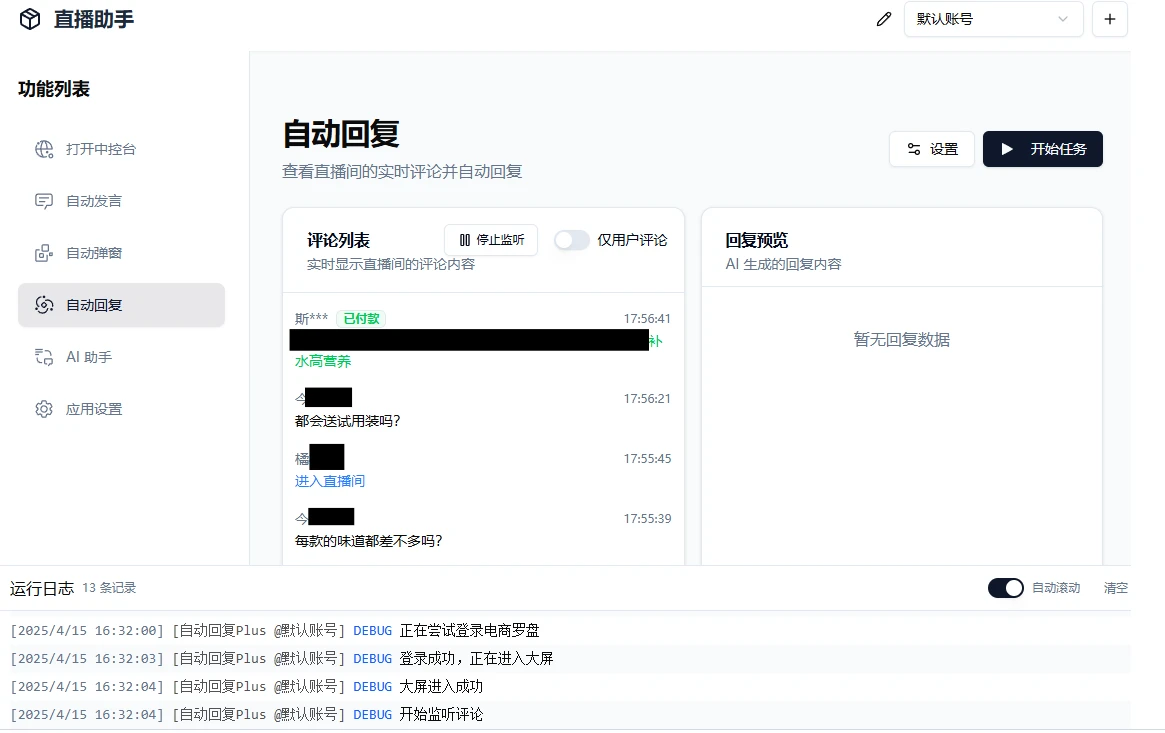Click the popup icon for 自动弹窗
The image size is (1165, 733).
point(44,253)
